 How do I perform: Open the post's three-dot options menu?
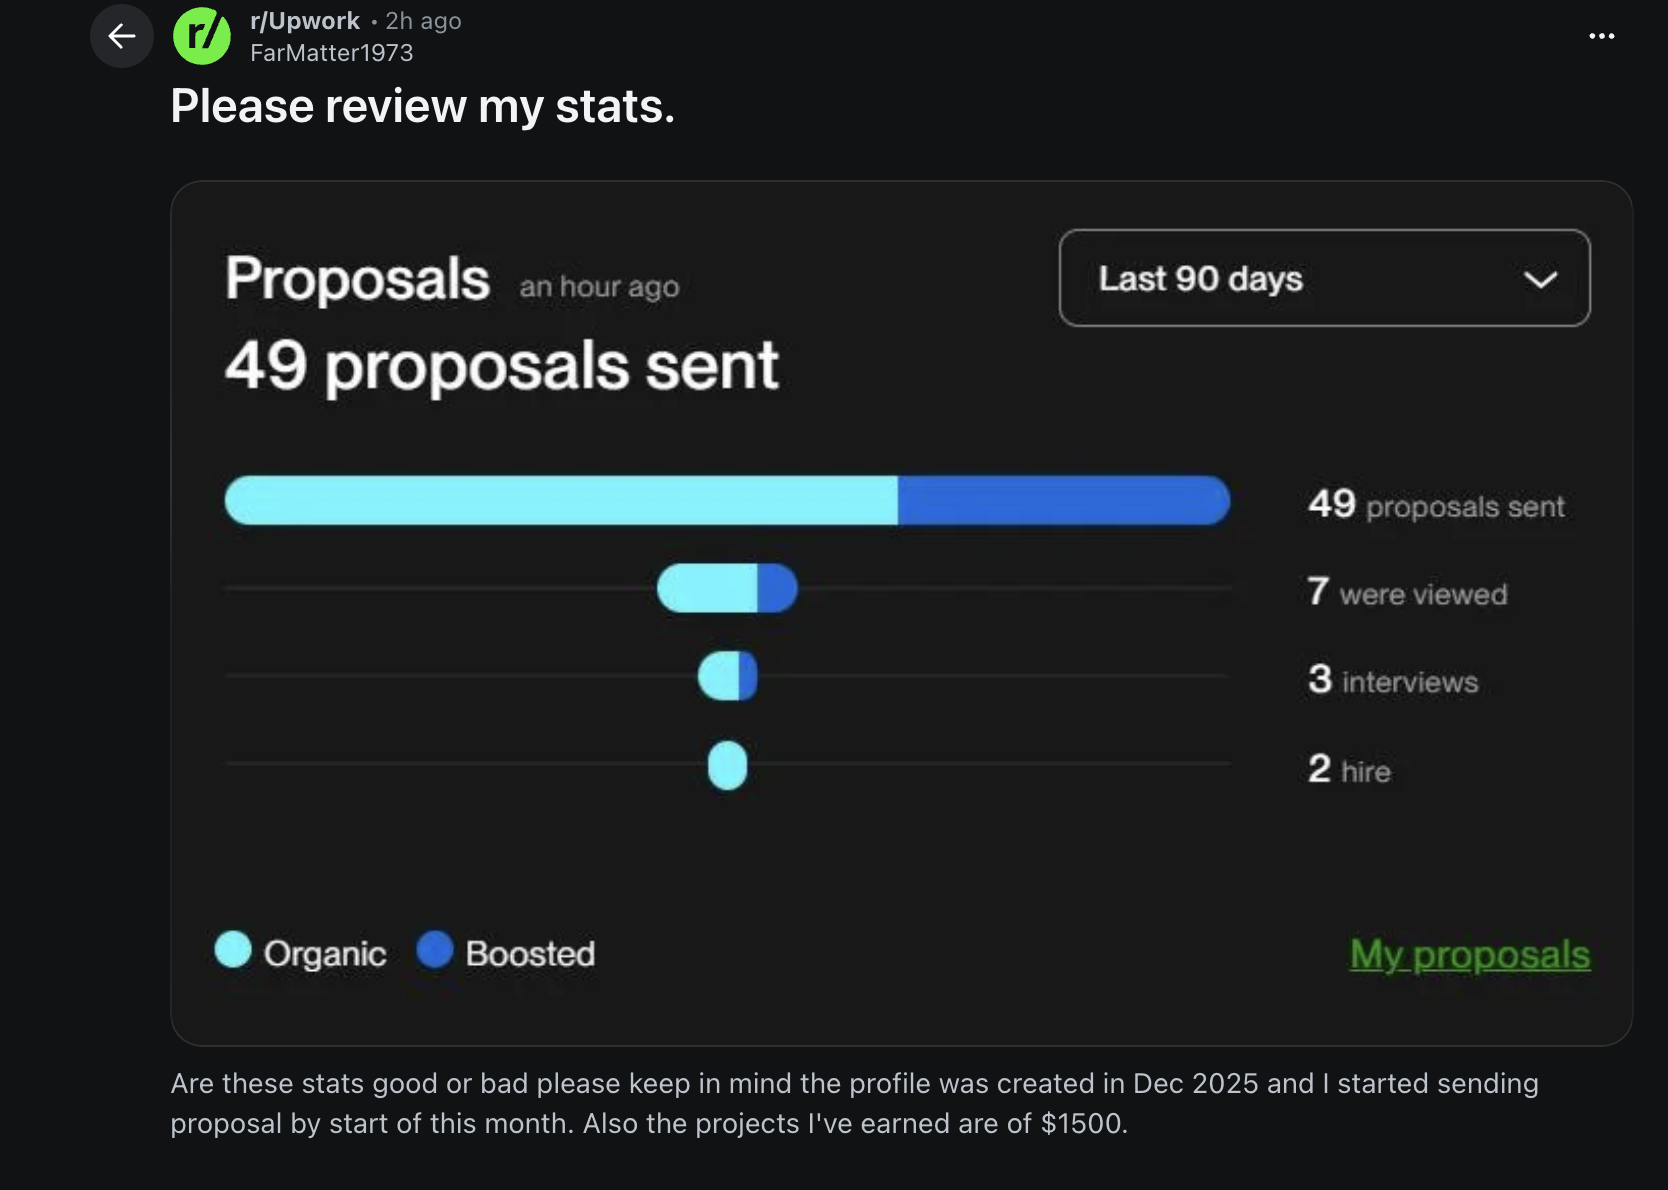click(1601, 36)
